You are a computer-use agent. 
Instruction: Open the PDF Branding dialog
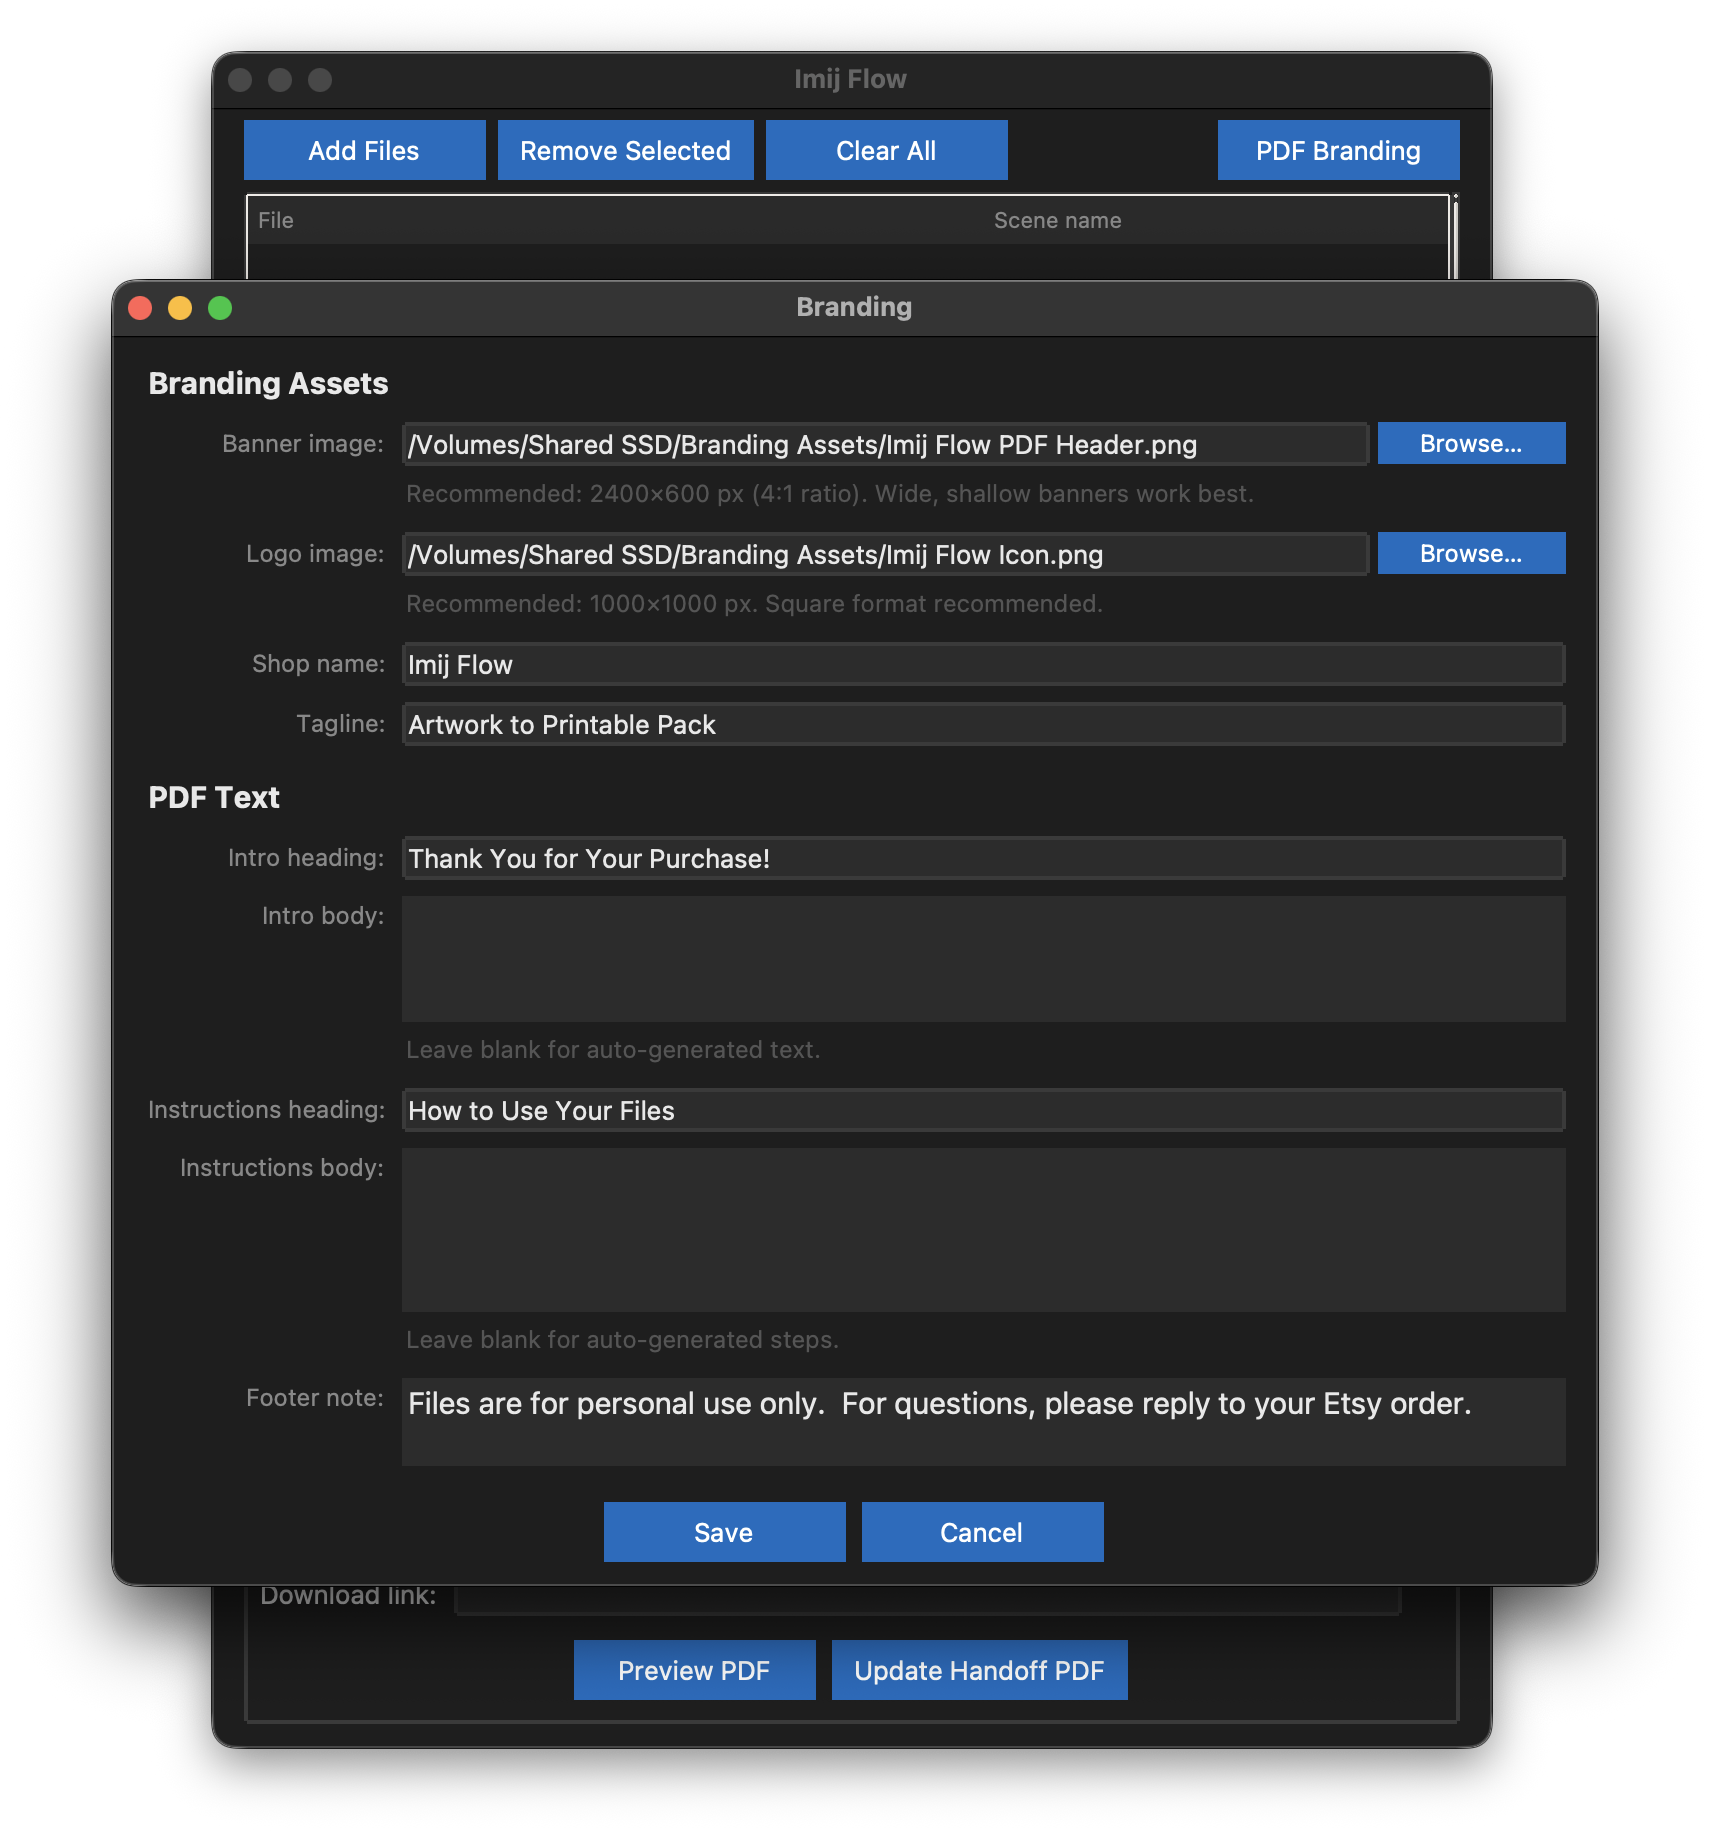click(1337, 150)
